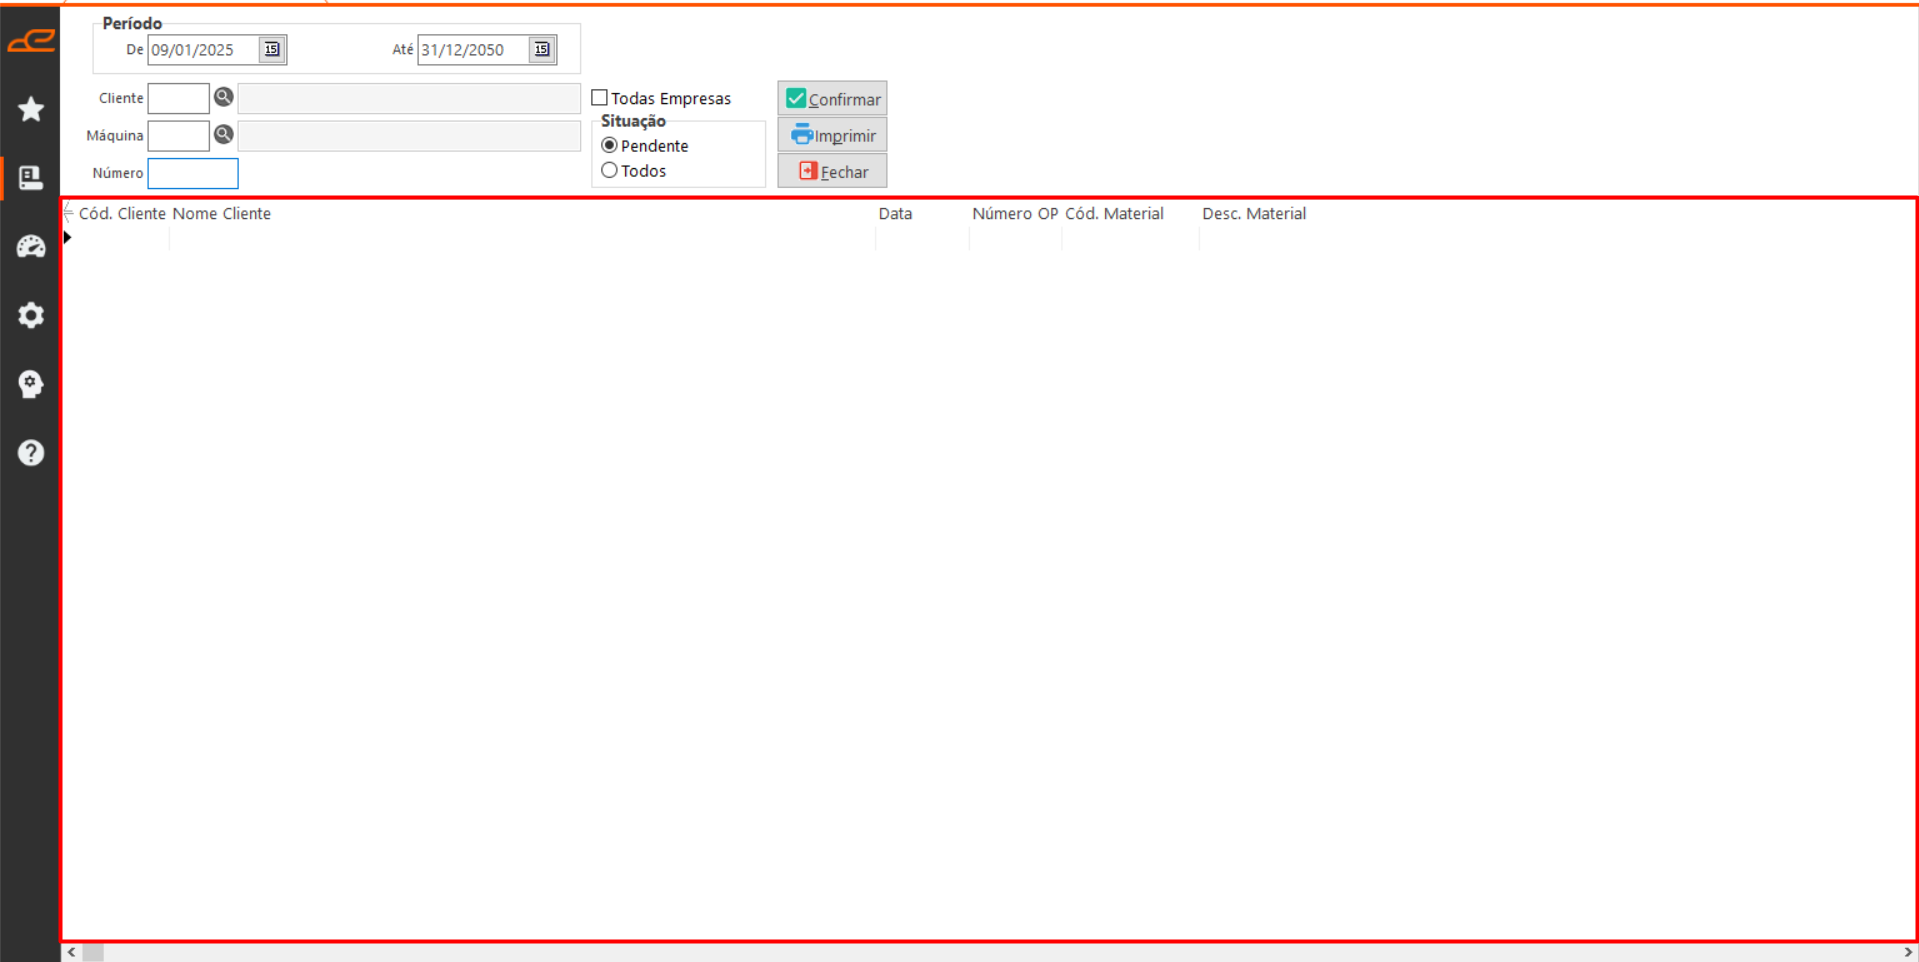Open the help question mark icon
The width and height of the screenshot is (1919, 962).
[x=31, y=453]
